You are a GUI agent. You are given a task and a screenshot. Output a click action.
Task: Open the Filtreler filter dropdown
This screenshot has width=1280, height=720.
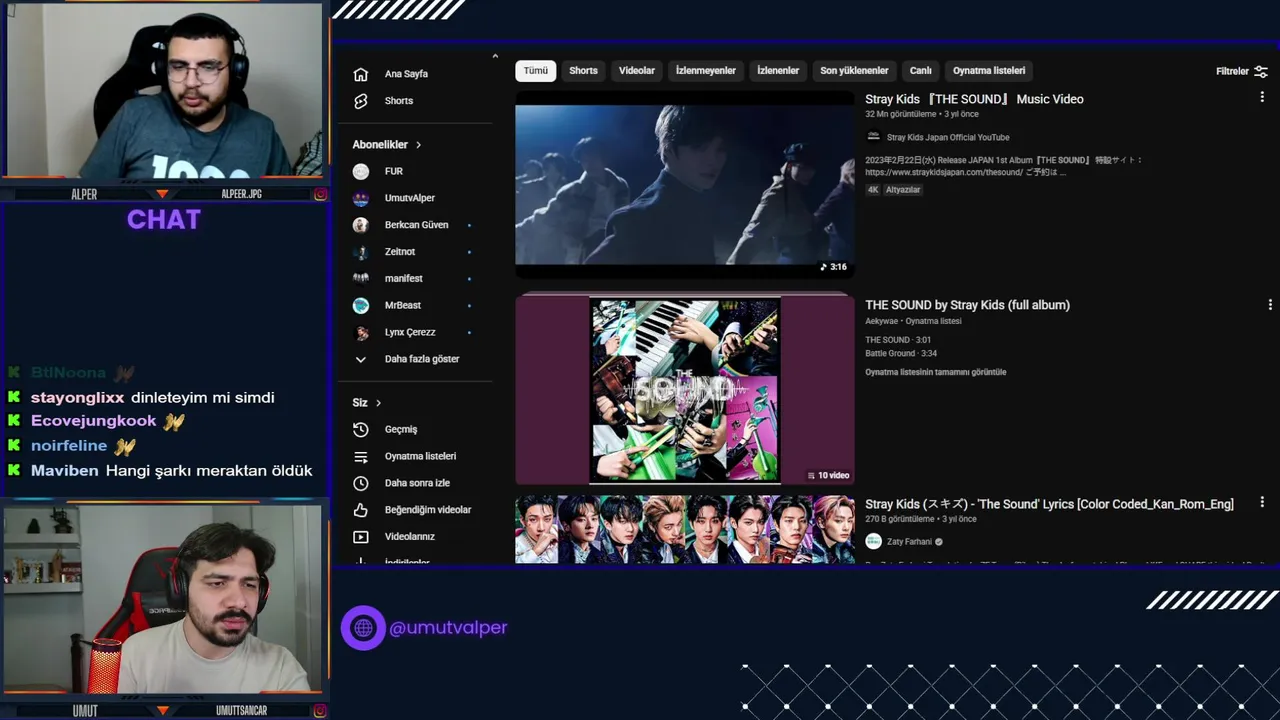1242,71
